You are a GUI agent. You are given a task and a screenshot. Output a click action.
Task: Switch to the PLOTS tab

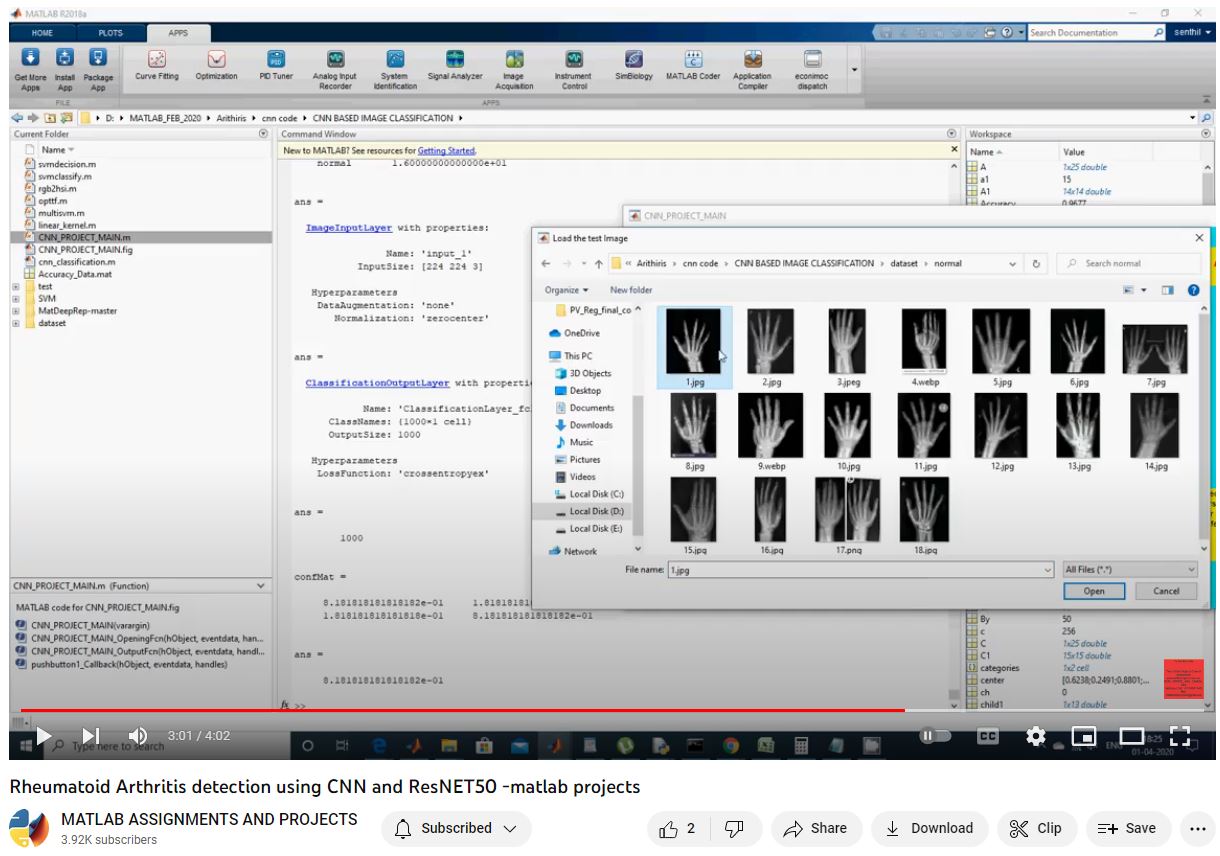(110, 33)
